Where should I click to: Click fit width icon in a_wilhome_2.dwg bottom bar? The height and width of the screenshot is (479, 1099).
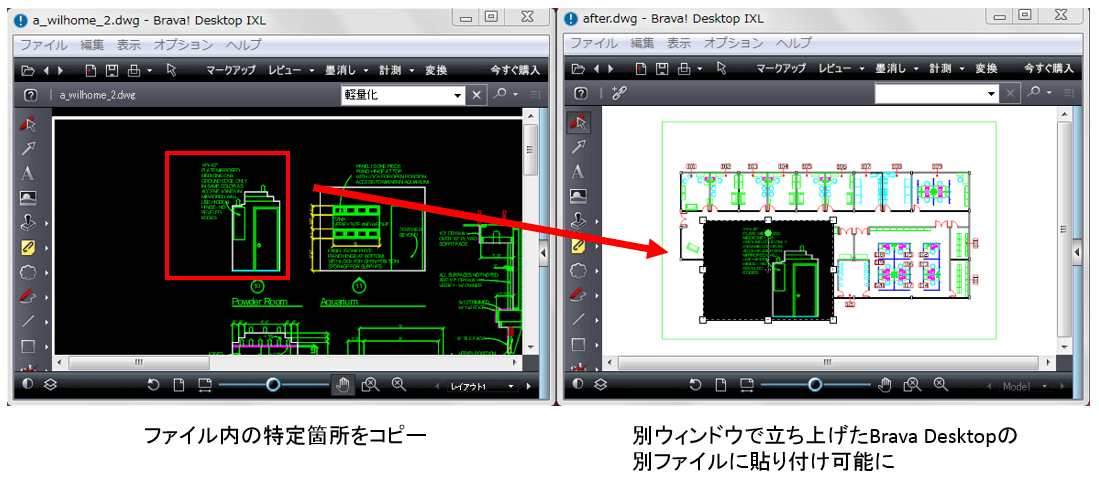204,385
